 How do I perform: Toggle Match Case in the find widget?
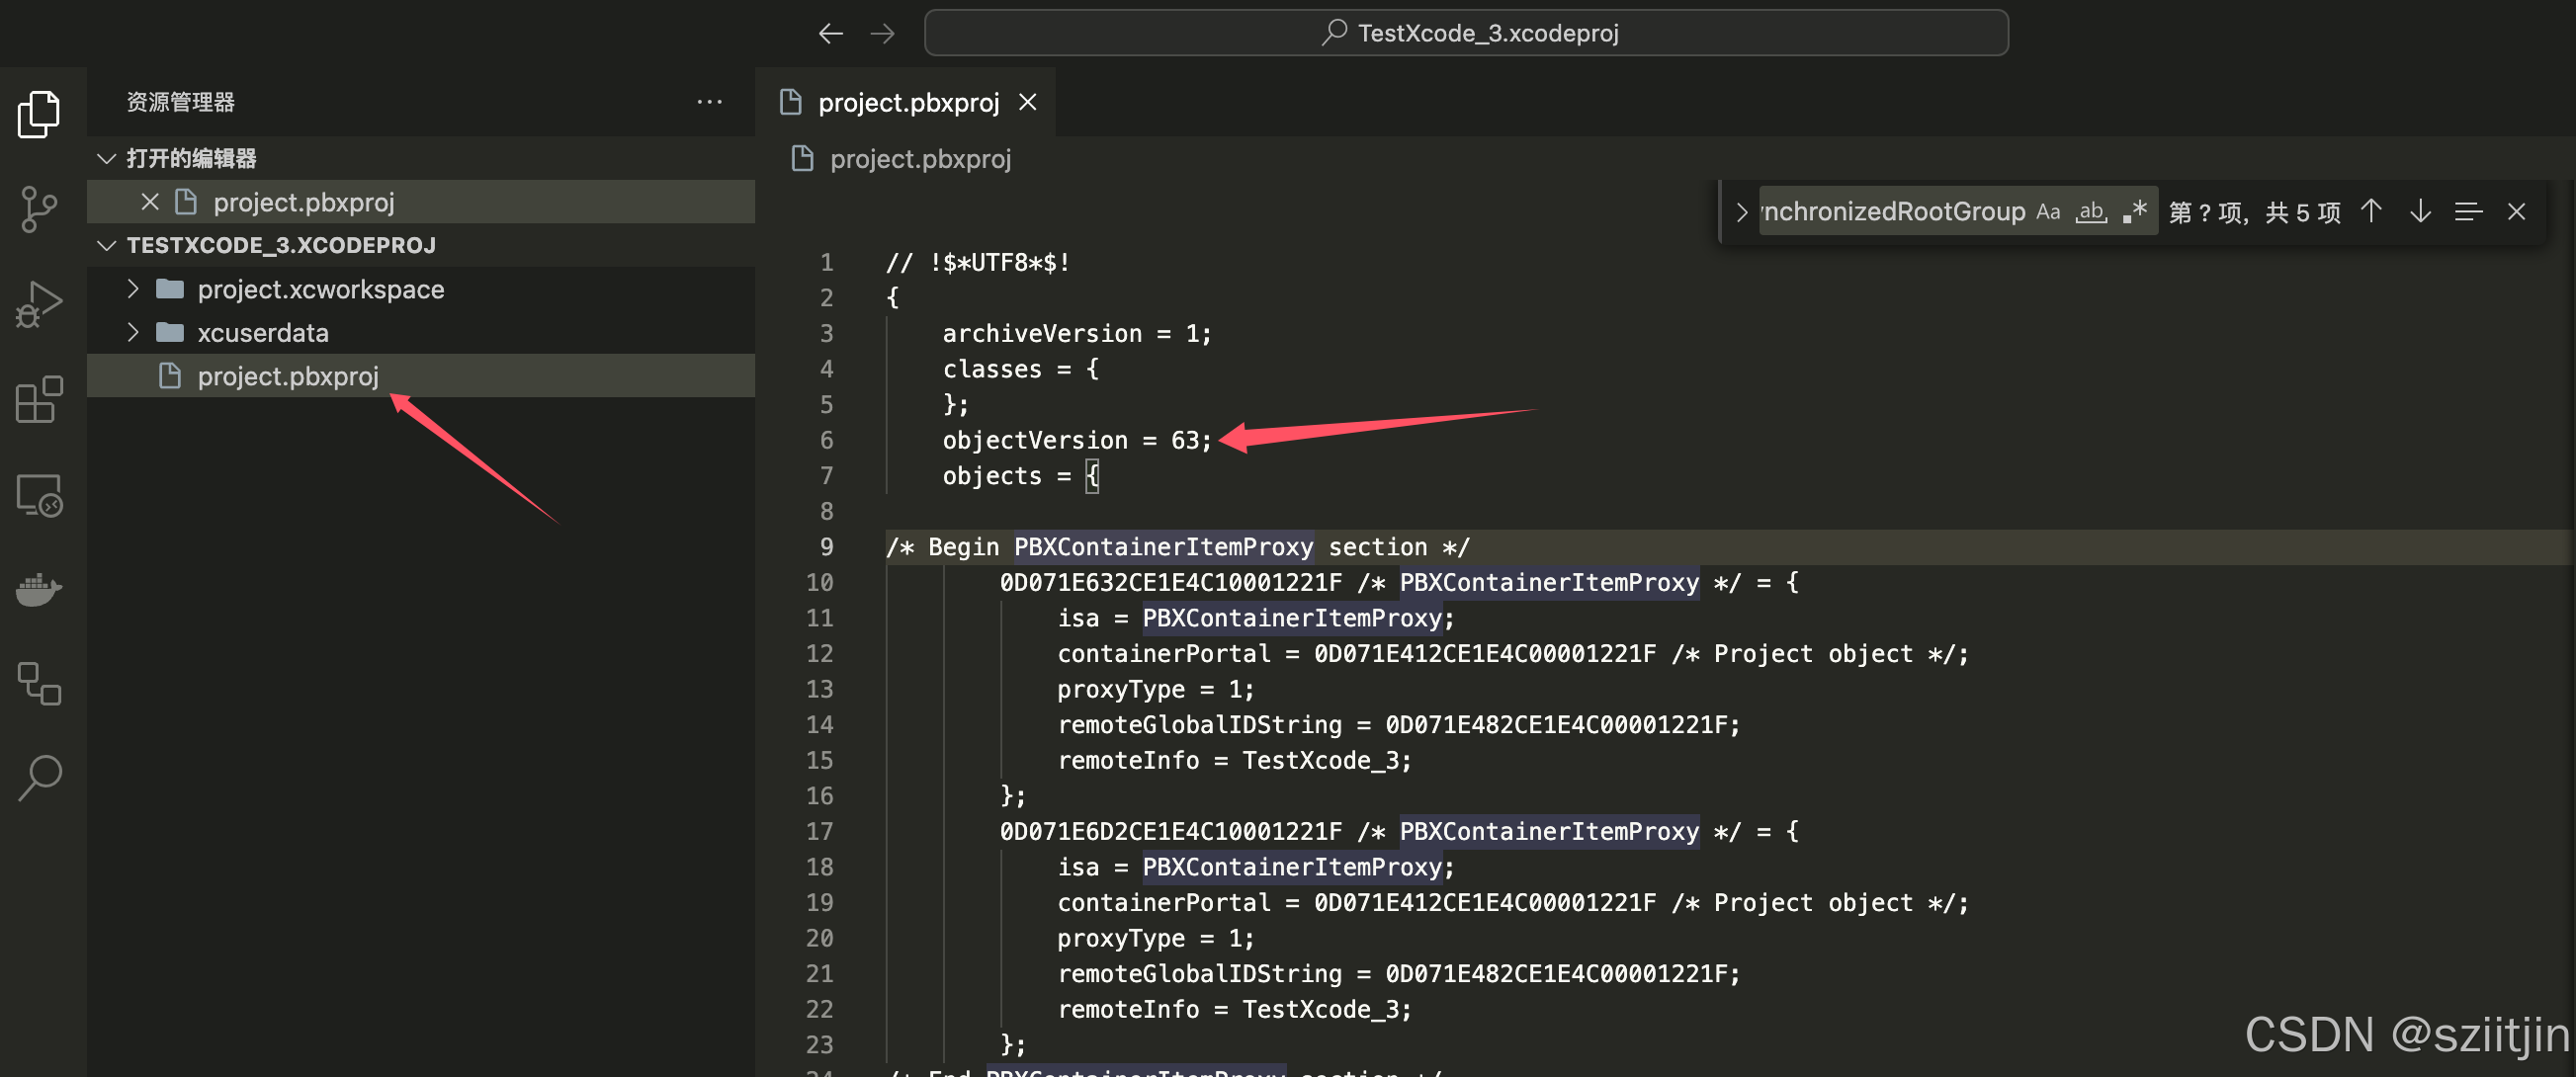click(2048, 212)
